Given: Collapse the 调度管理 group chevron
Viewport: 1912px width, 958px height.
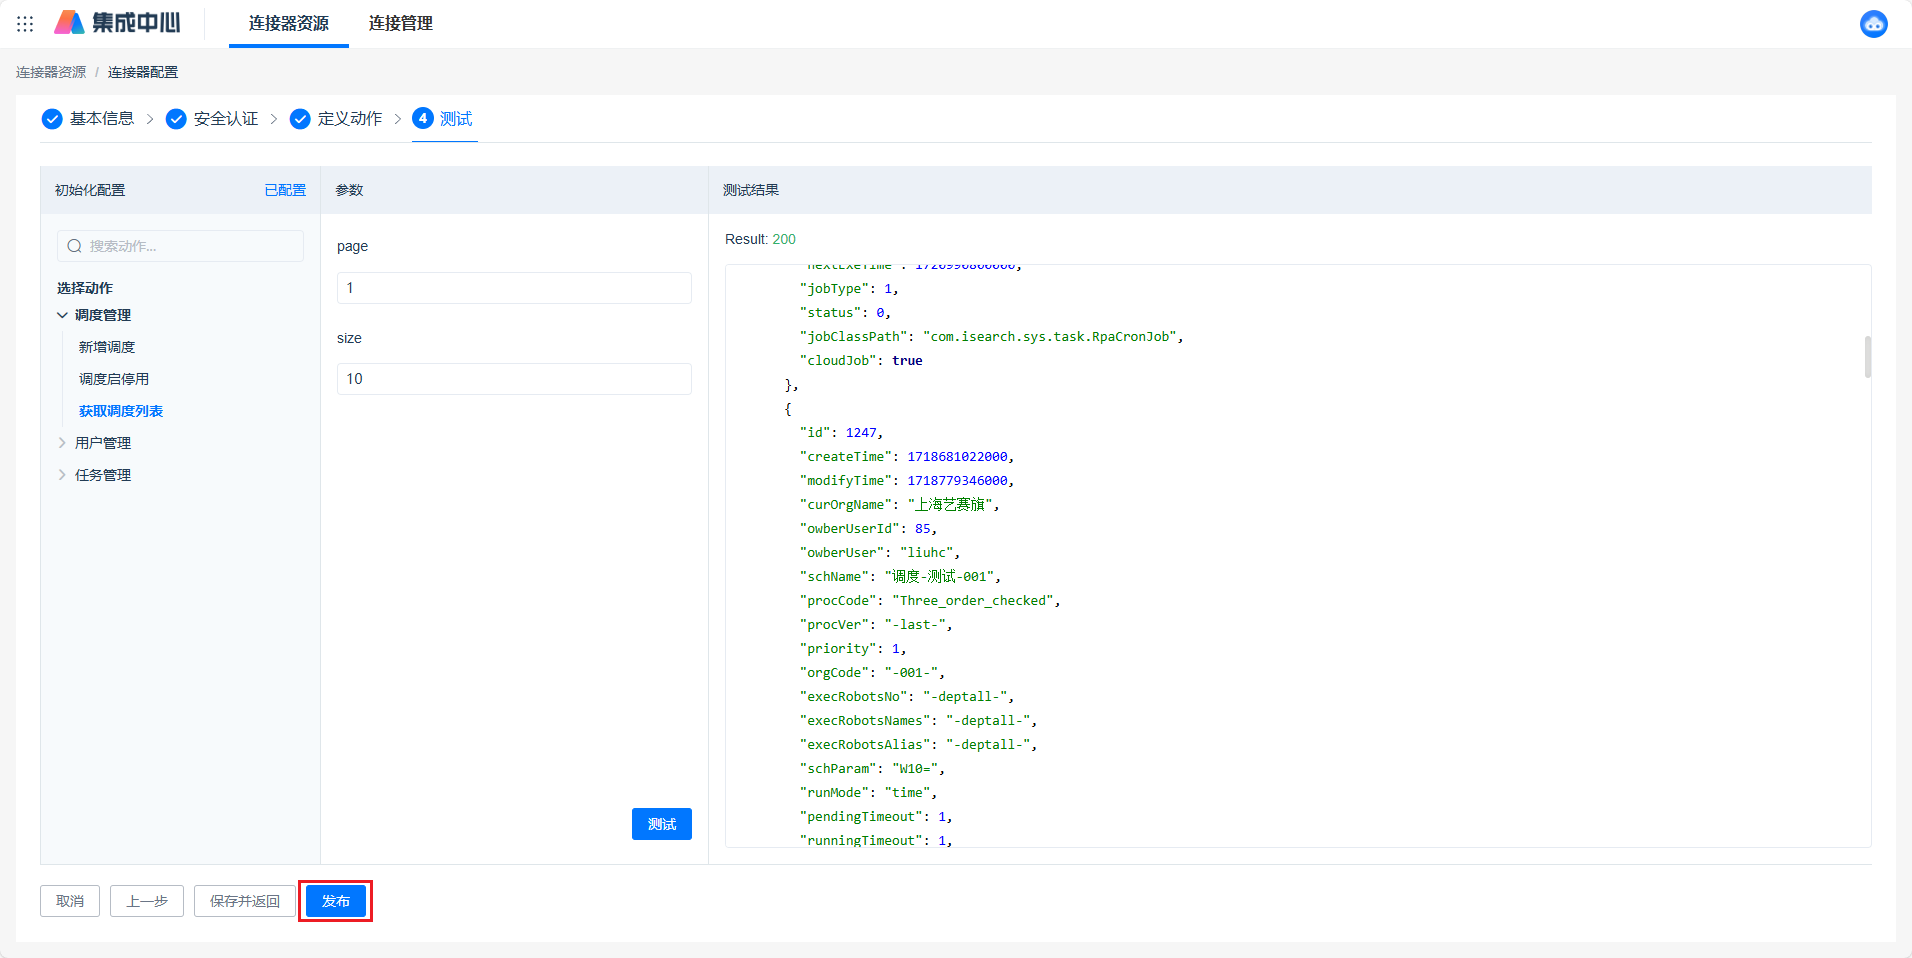Looking at the screenshot, I should click(x=62, y=315).
